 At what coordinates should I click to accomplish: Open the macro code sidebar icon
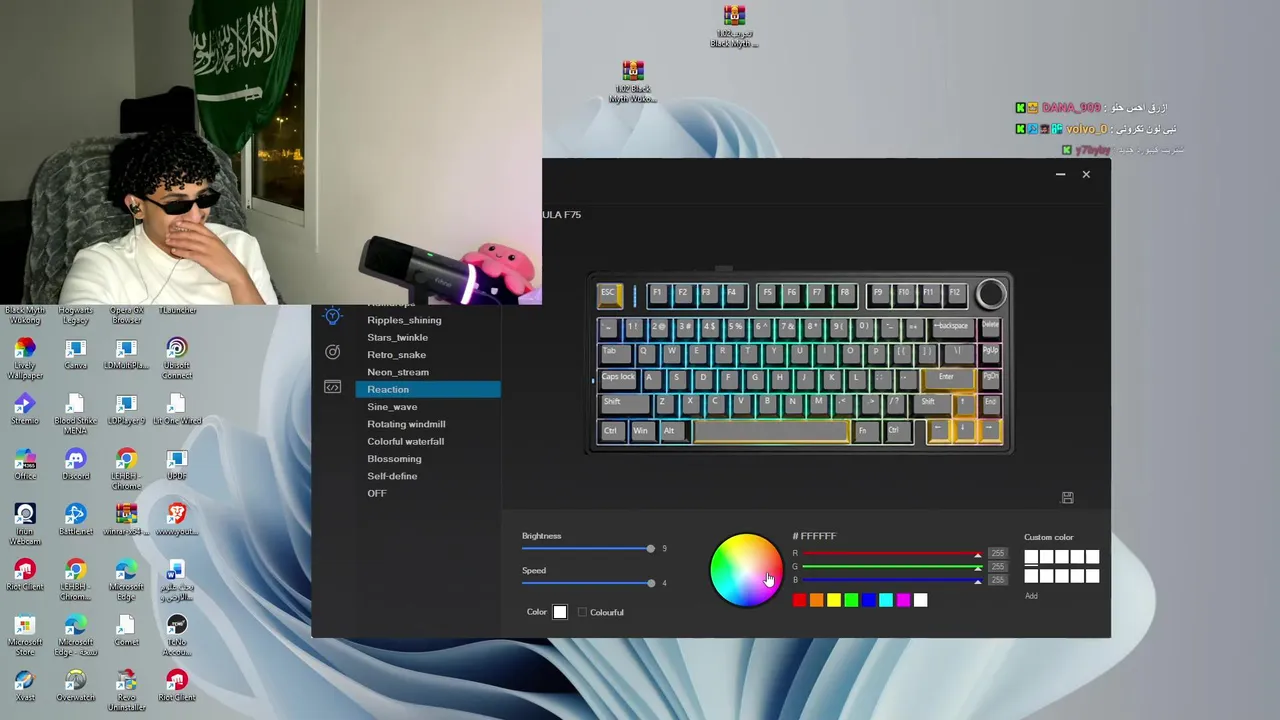tap(332, 388)
